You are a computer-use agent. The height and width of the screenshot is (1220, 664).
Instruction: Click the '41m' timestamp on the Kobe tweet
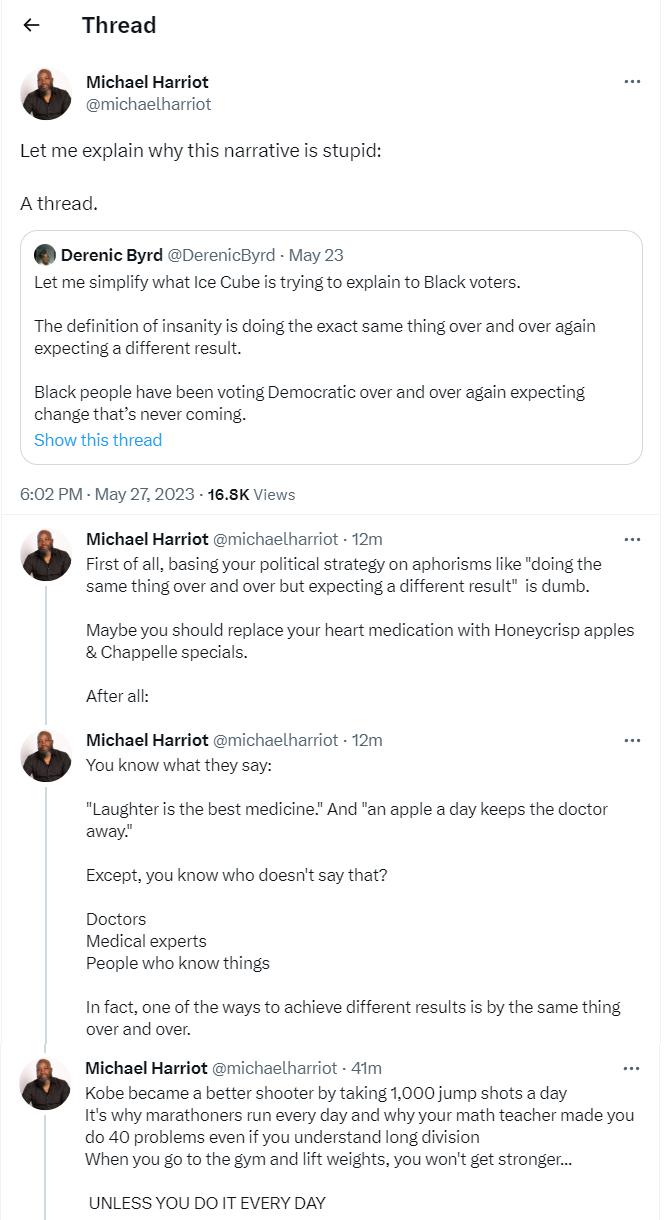(365, 1068)
